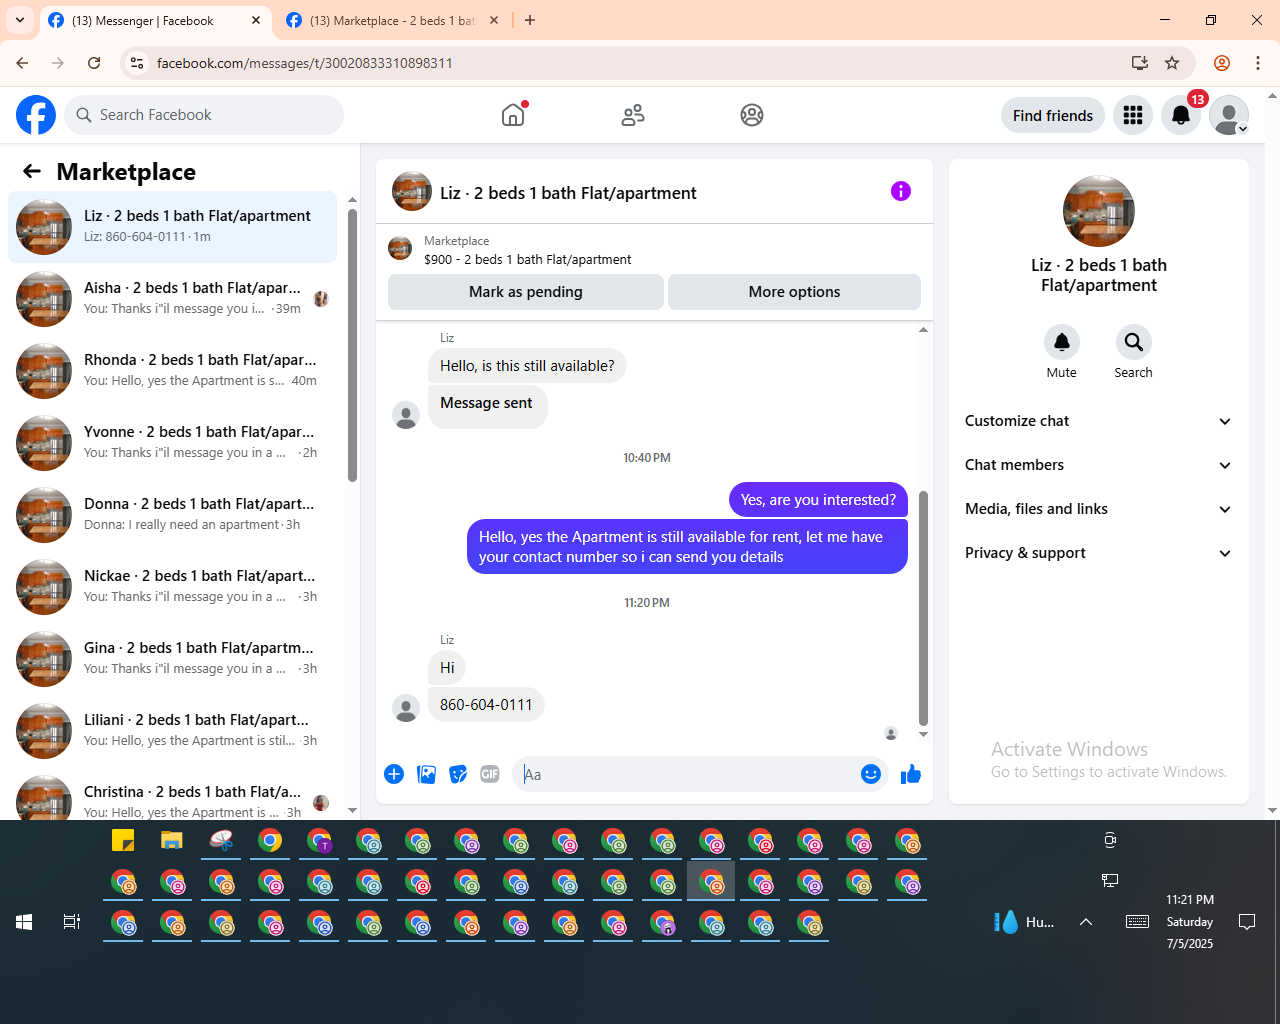Image resolution: width=1280 pixels, height=1024 pixels.
Task: Go back using the Marketplace back arrow
Action: (32, 171)
